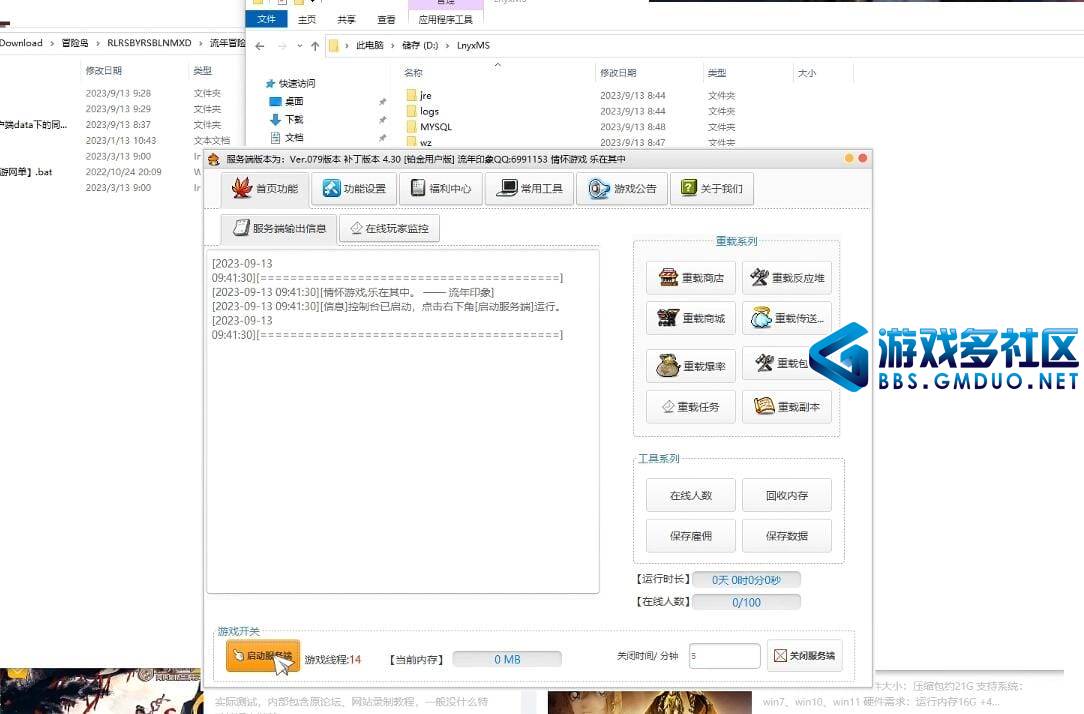The height and width of the screenshot is (714, 1084).
Task: Start the server with 启动服务端
Action: coord(263,656)
